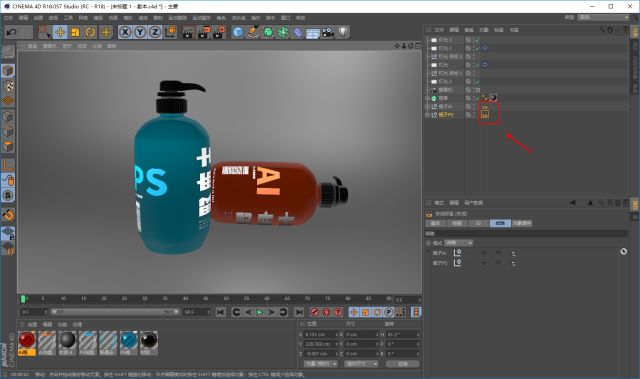
Task: Activate the Move tool
Action: pyautogui.click(x=60, y=32)
